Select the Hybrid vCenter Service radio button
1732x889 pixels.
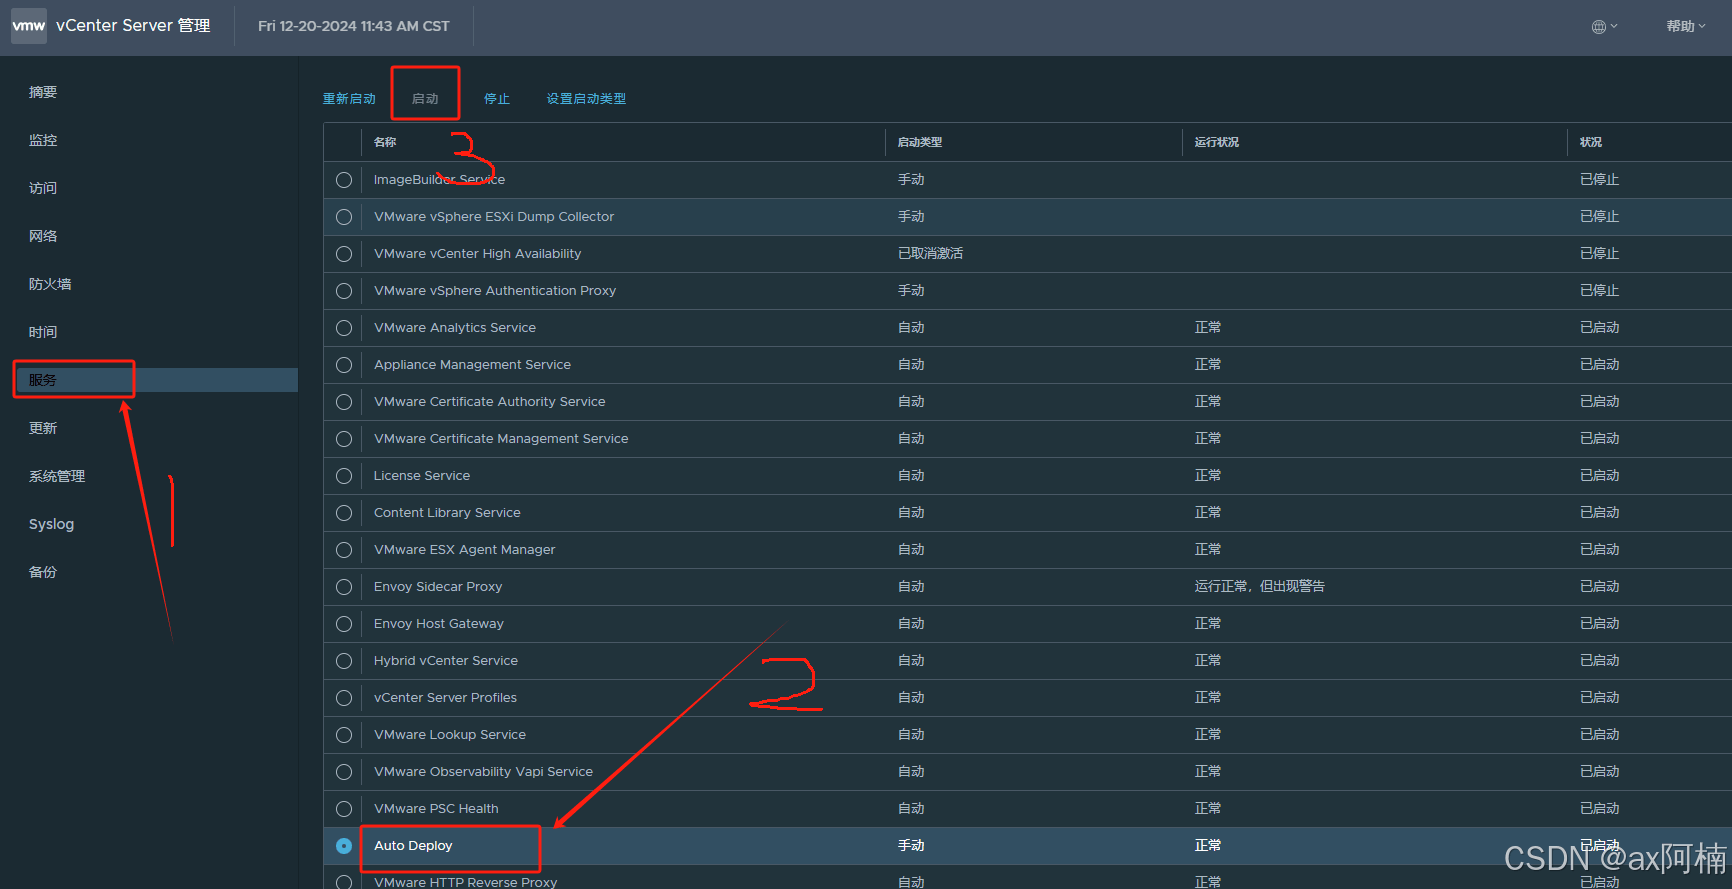(344, 661)
